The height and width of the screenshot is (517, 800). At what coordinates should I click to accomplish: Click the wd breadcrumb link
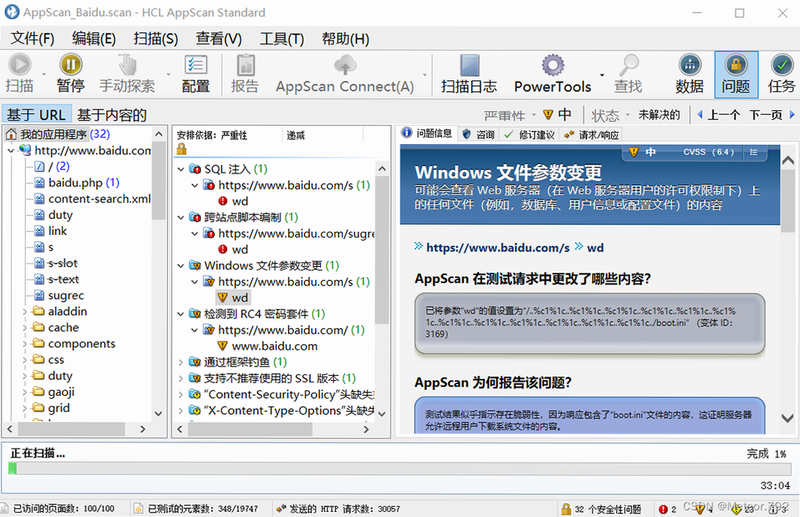coord(595,248)
